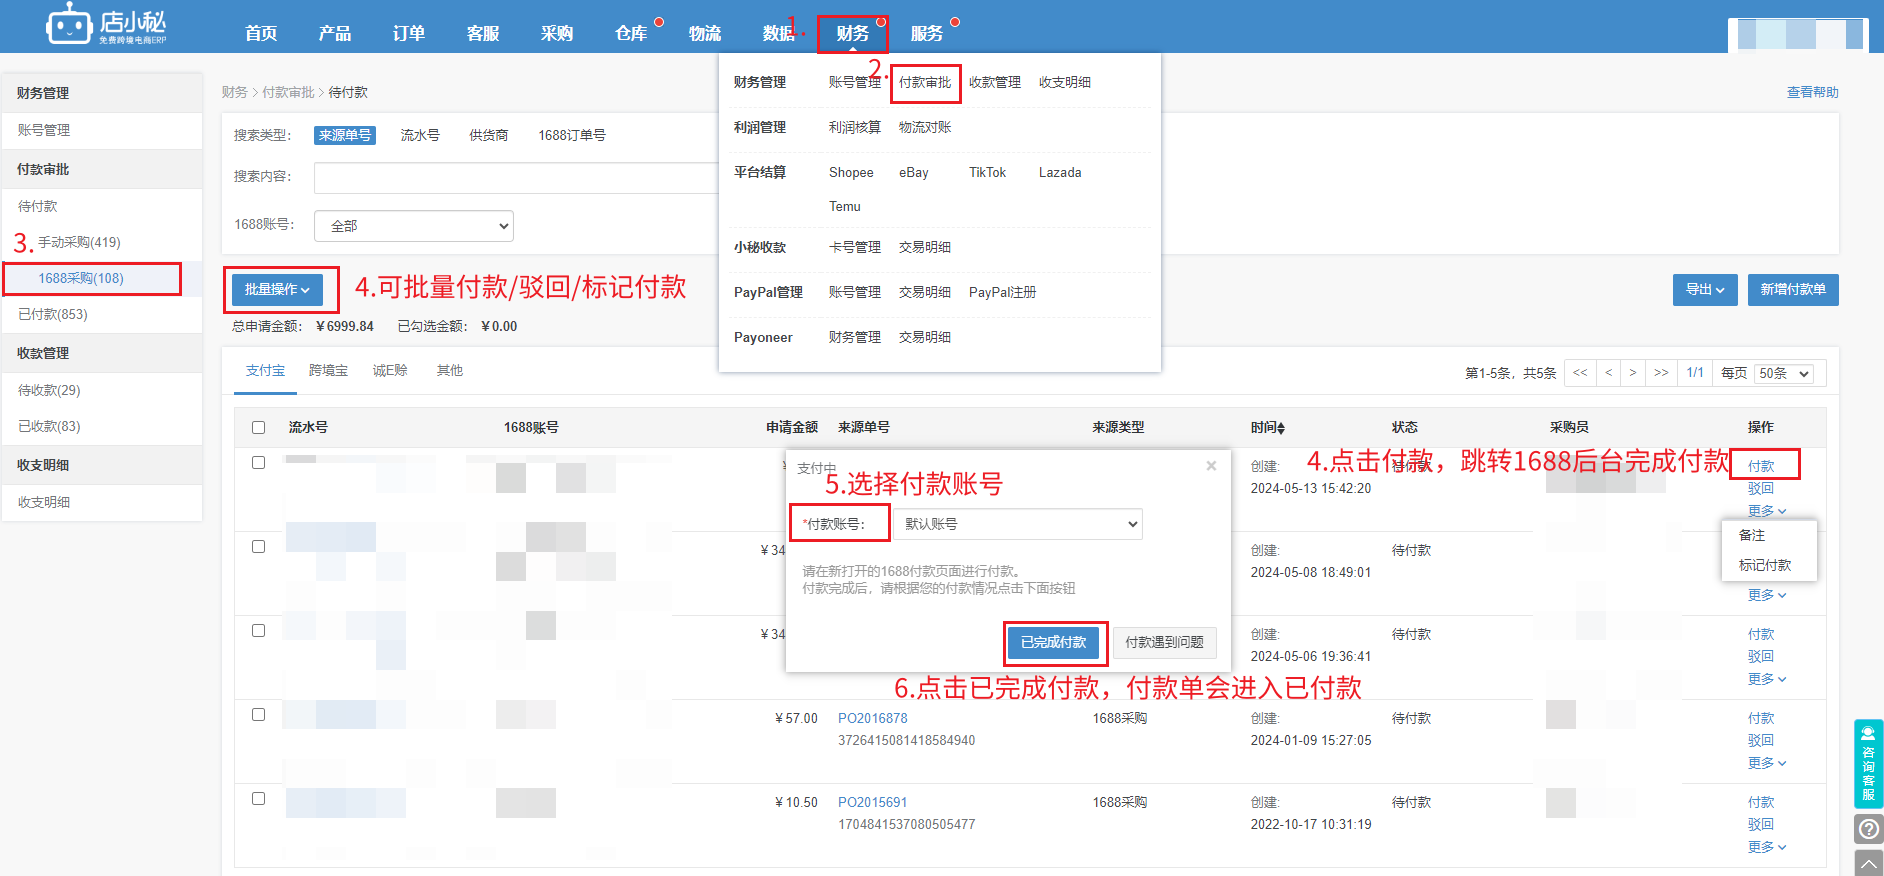Select TikTok in the 平台结算 menu row

point(987,172)
